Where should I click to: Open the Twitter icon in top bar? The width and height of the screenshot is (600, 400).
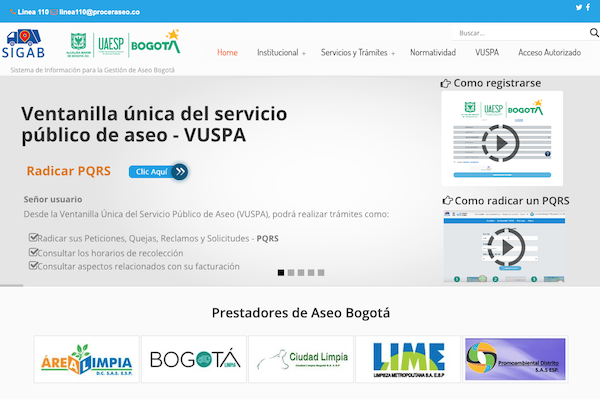point(579,7)
